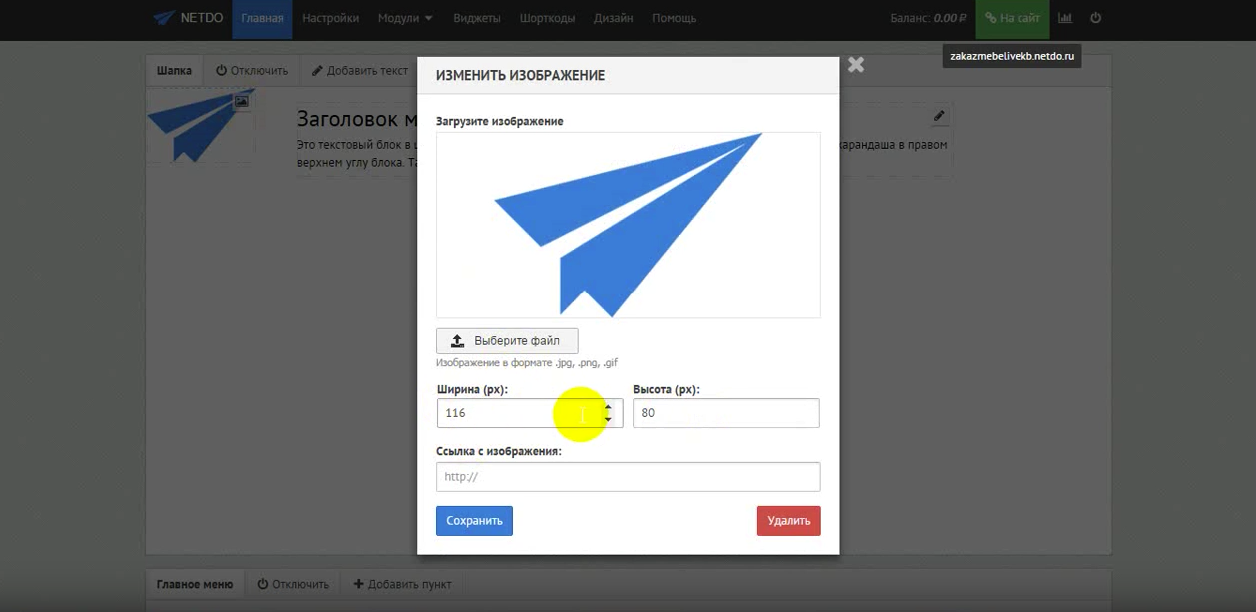Focus the image link http:// field
The height and width of the screenshot is (612, 1256).
(628, 477)
